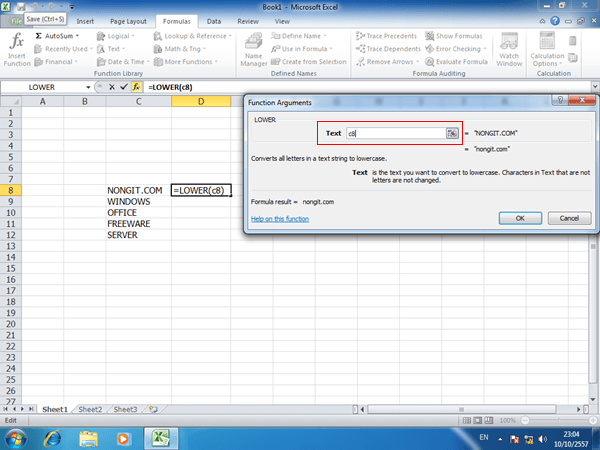Click in the formula bar text =LOWER(c8)

coord(170,87)
